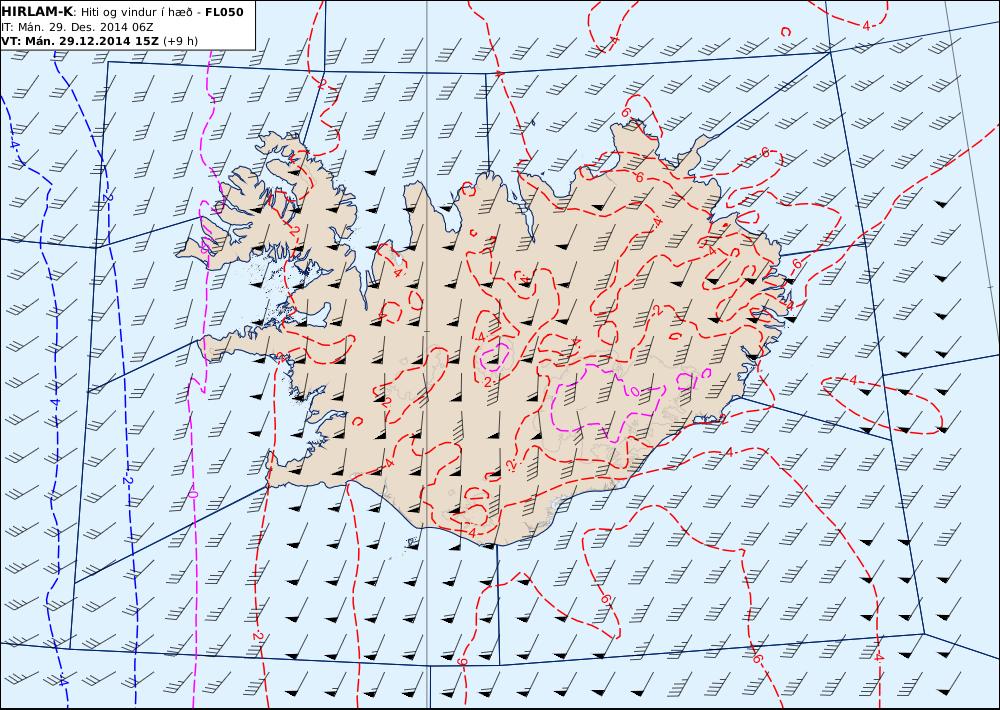Click the magenta 0 label west of Iceland
Viewport: 1000px width, 710px height.
coord(193,494)
